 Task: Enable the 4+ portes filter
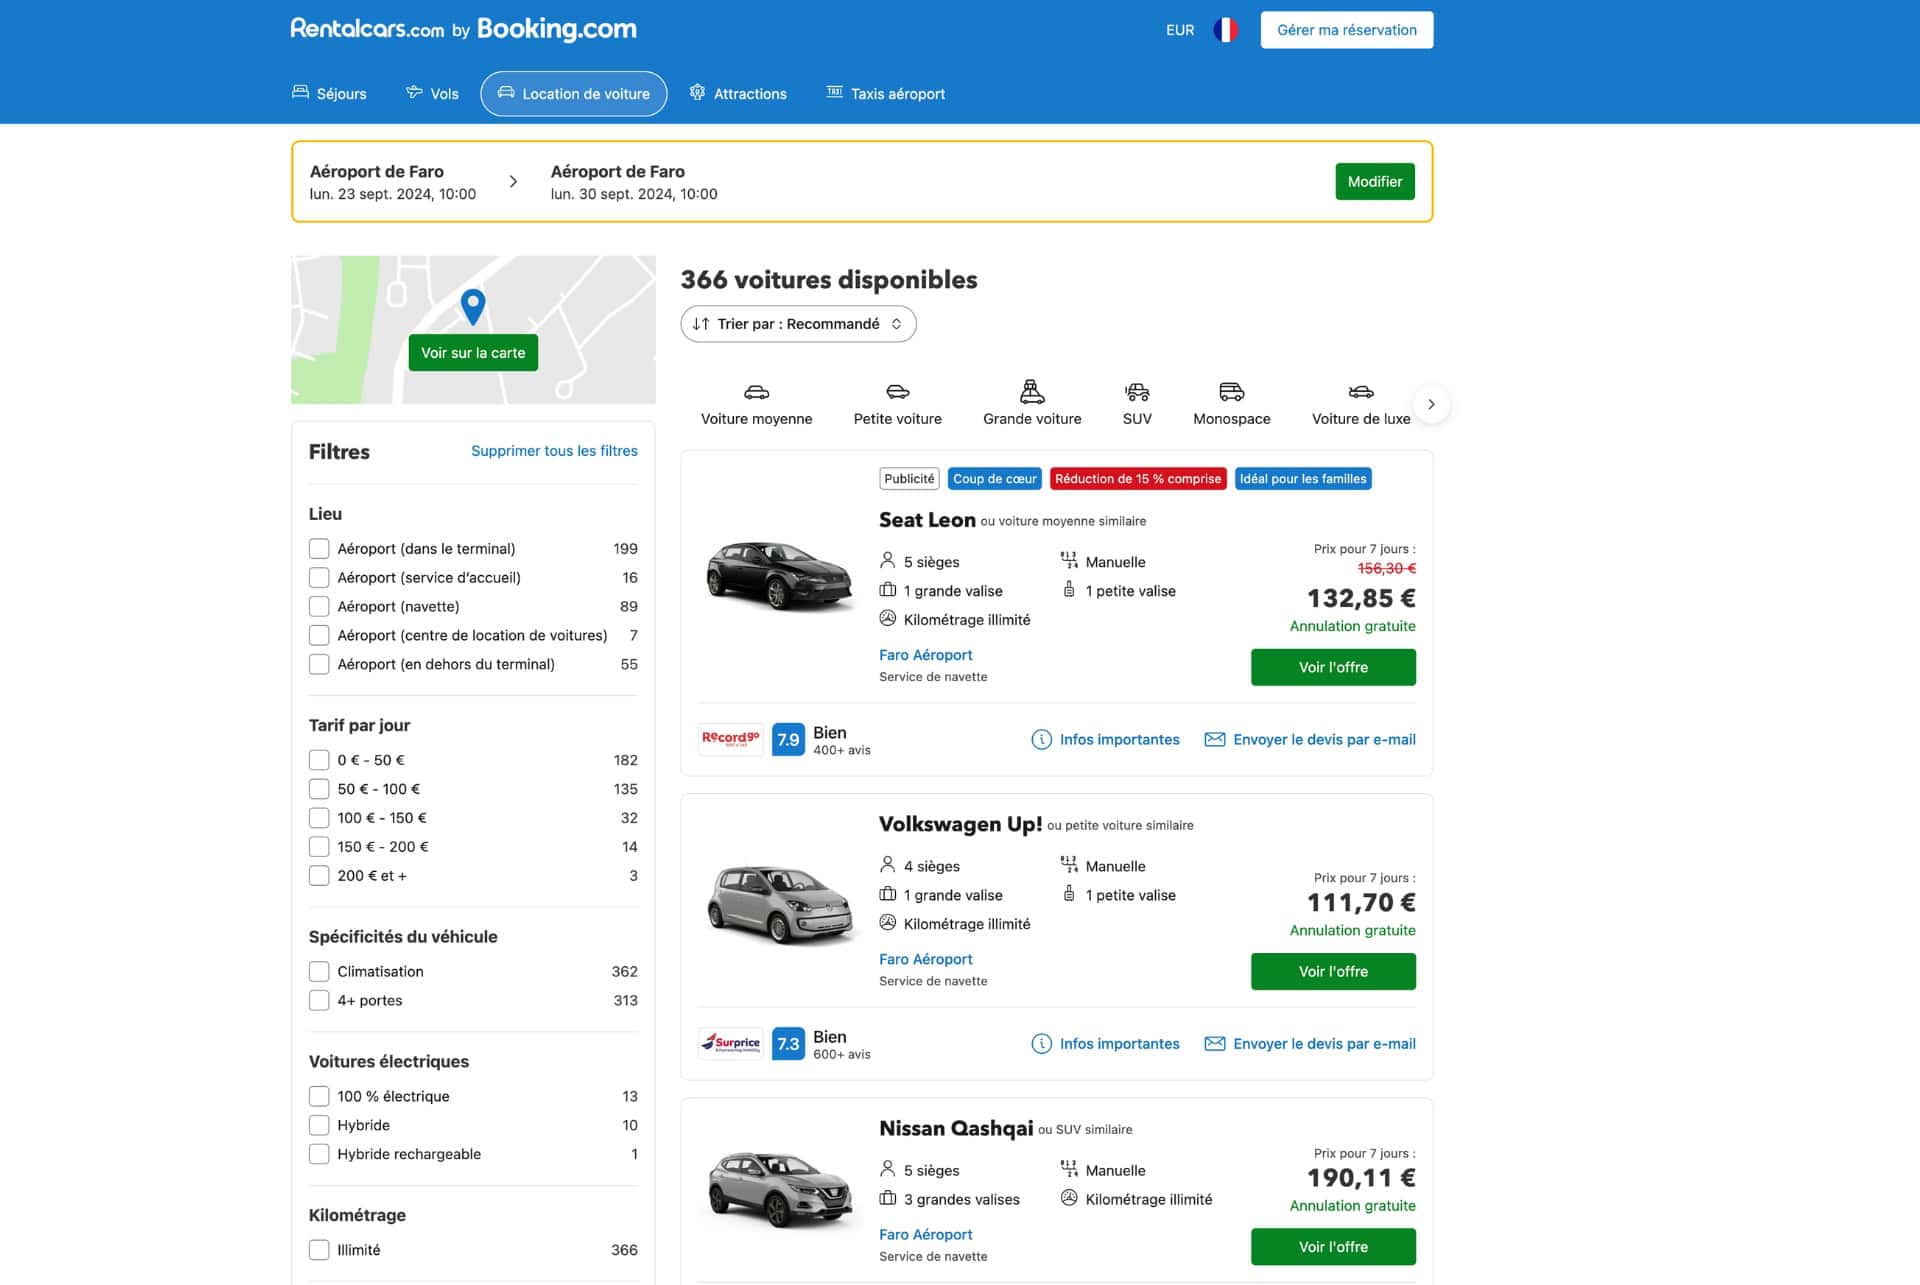tap(319, 1000)
